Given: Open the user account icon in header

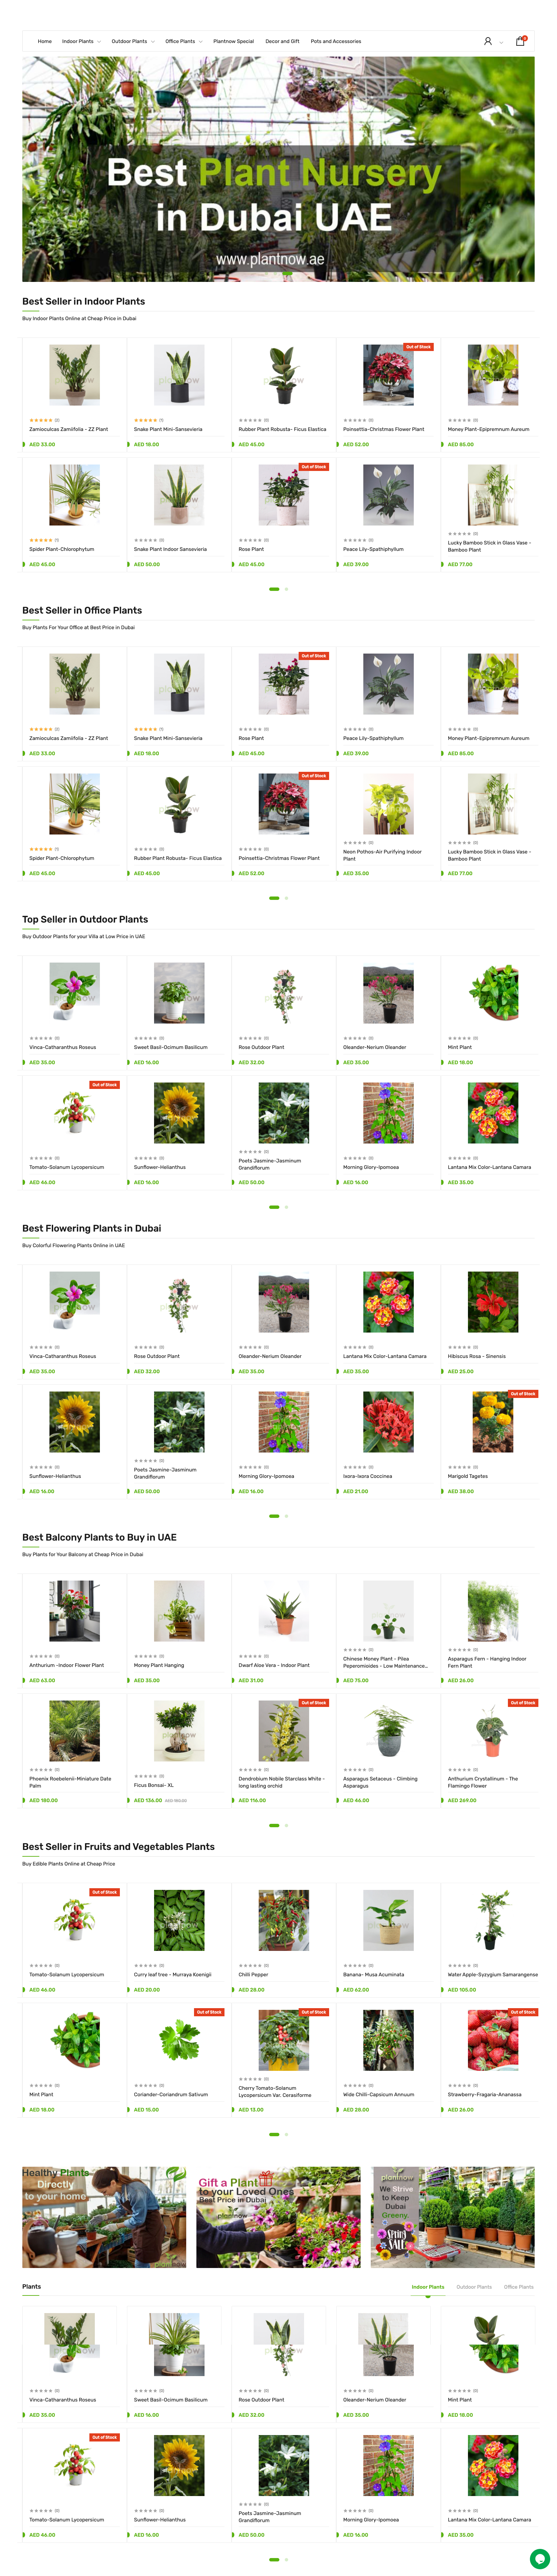Looking at the screenshot, I should click(487, 41).
